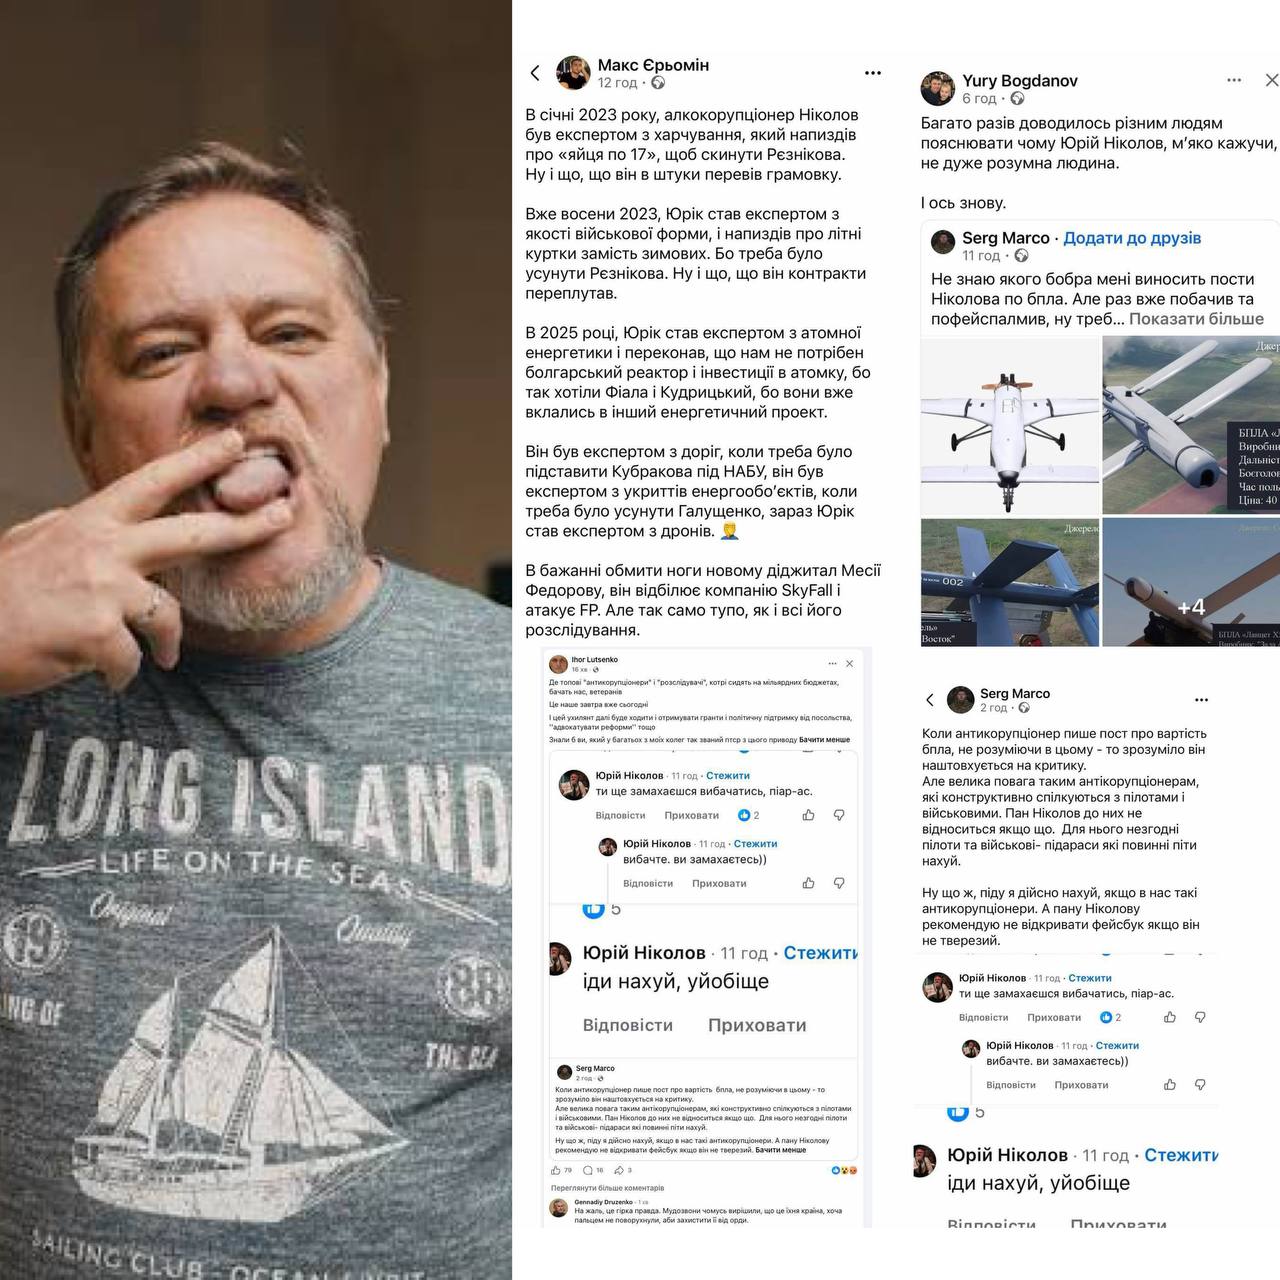Open three-dot menu on Yury Bogdanov post
Screen dimensions: 1280x1280
(x=1234, y=80)
